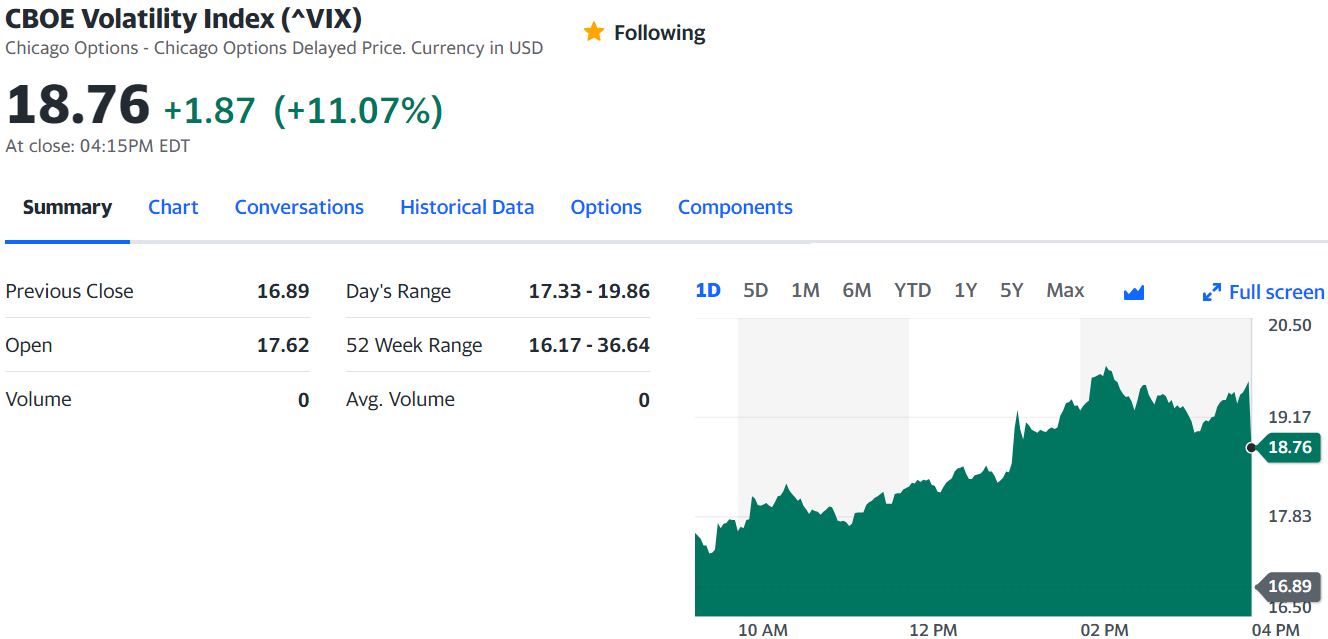1328x639 pixels.
Task: Click the (+11.07%) percent change
Action: coord(358,110)
